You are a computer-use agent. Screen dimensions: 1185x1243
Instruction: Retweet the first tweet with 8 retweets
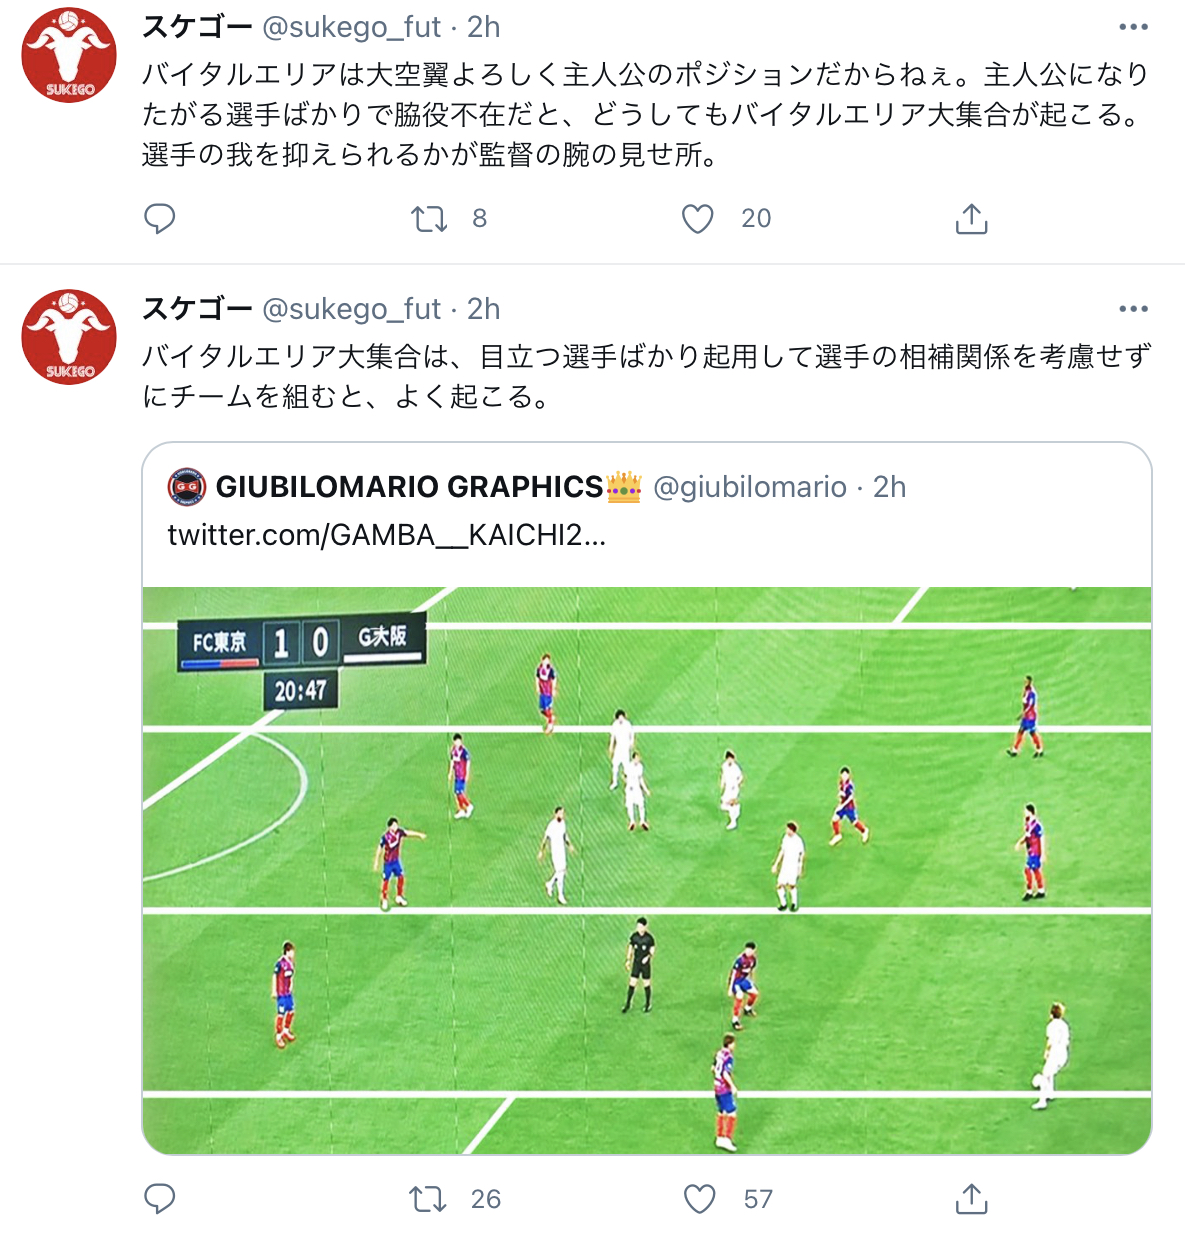tap(429, 218)
